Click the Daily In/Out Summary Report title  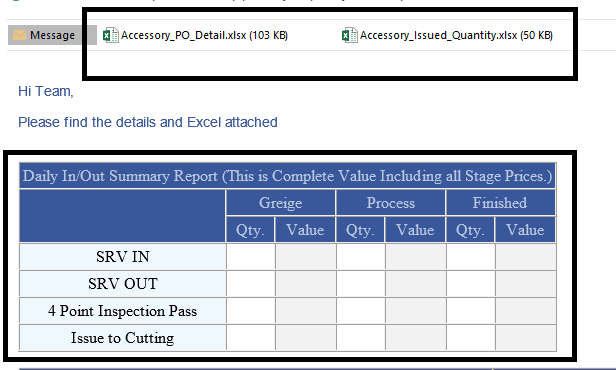(x=288, y=176)
